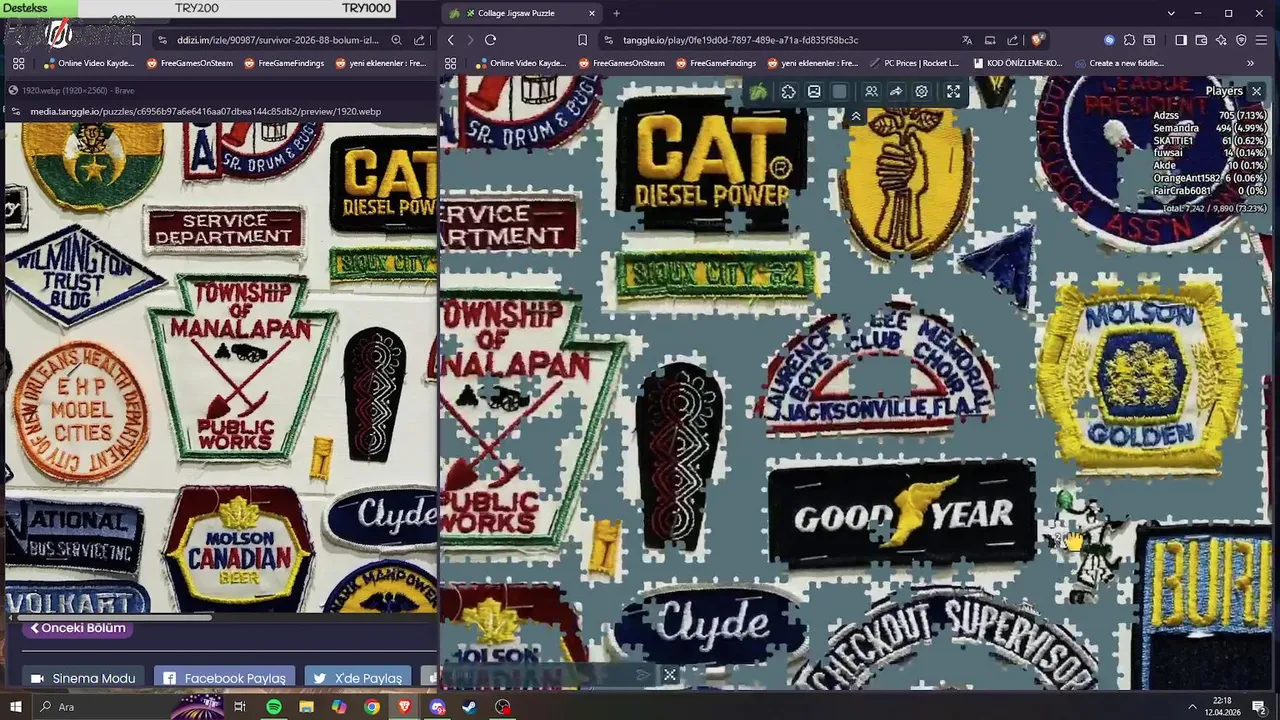Open Steam from the taskbar

[x=470, y=707]
